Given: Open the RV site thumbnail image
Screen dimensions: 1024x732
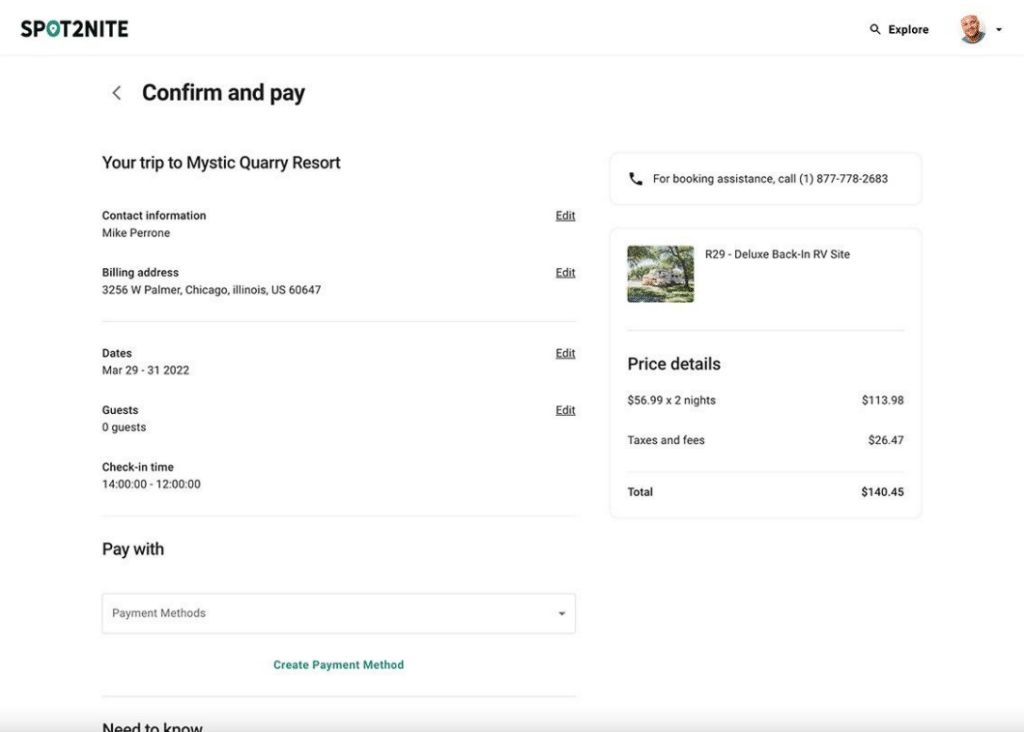Looking at the screenshot, I should click(x=660, y=274).
